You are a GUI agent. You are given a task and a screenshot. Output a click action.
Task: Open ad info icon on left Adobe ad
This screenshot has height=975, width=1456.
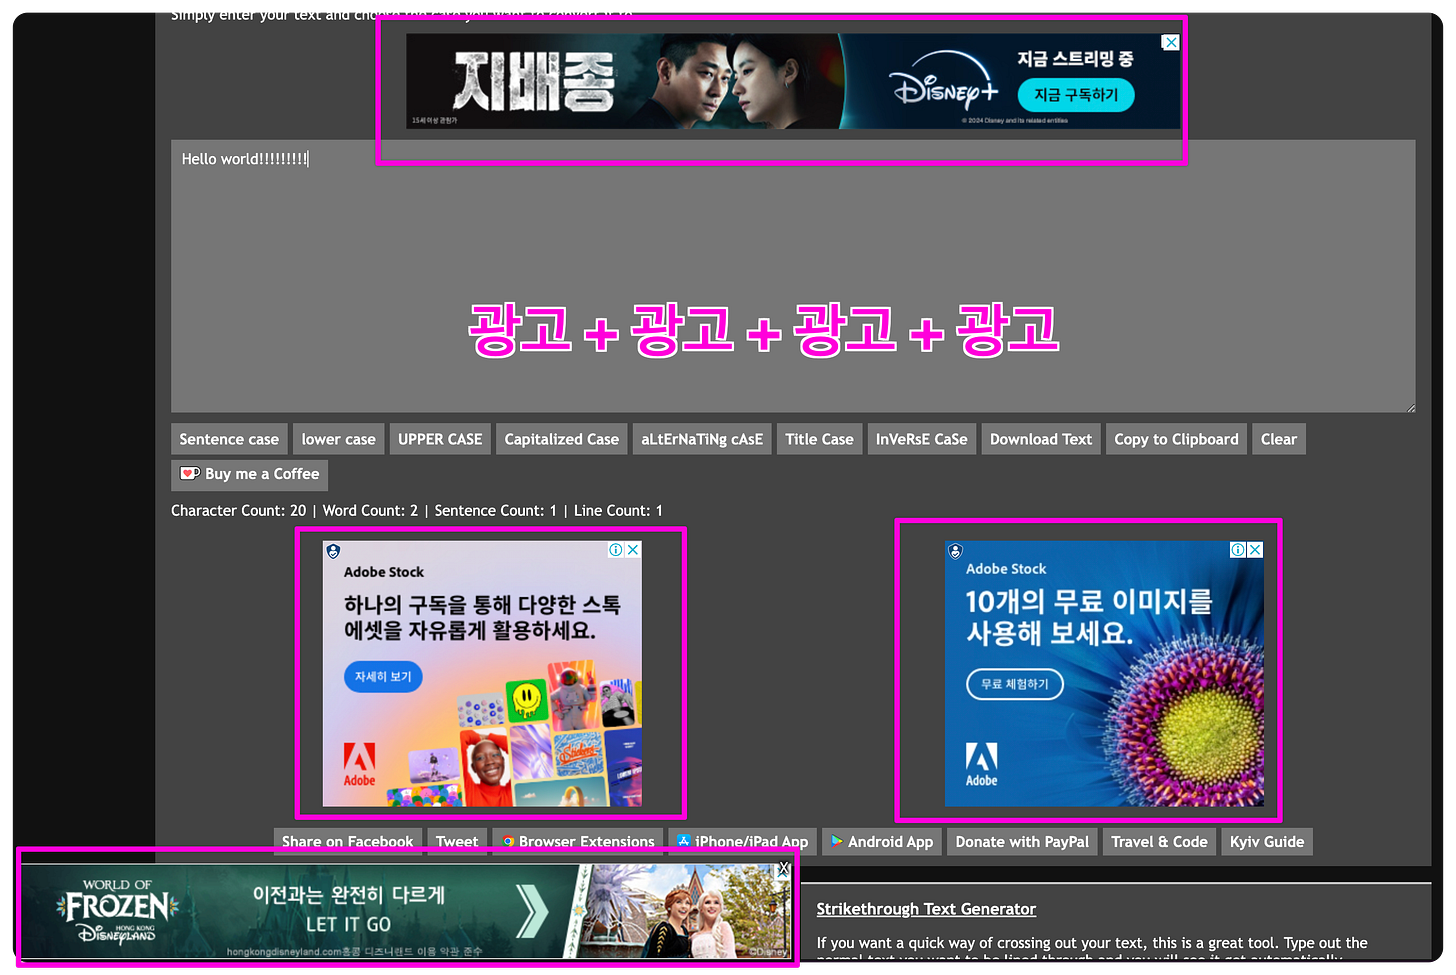616,550
